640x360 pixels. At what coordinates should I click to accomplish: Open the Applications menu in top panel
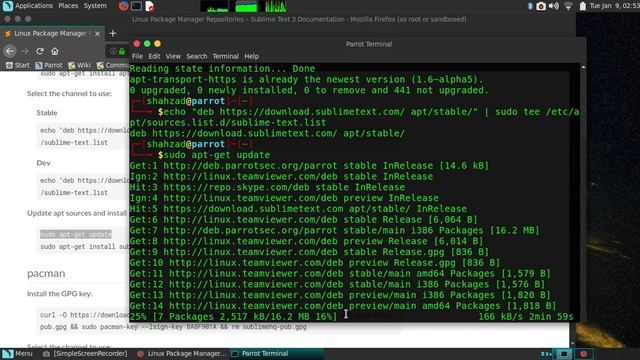tap(28, 6)
